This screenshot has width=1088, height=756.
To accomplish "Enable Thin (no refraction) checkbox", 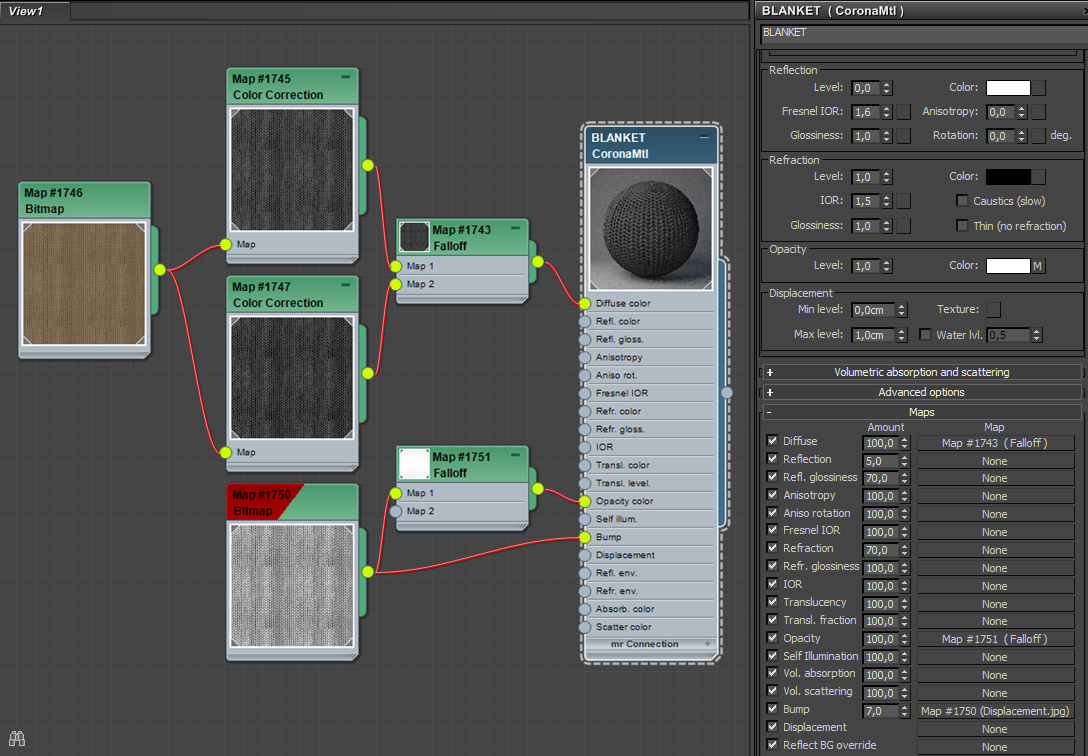I will [x=962, y=225].
